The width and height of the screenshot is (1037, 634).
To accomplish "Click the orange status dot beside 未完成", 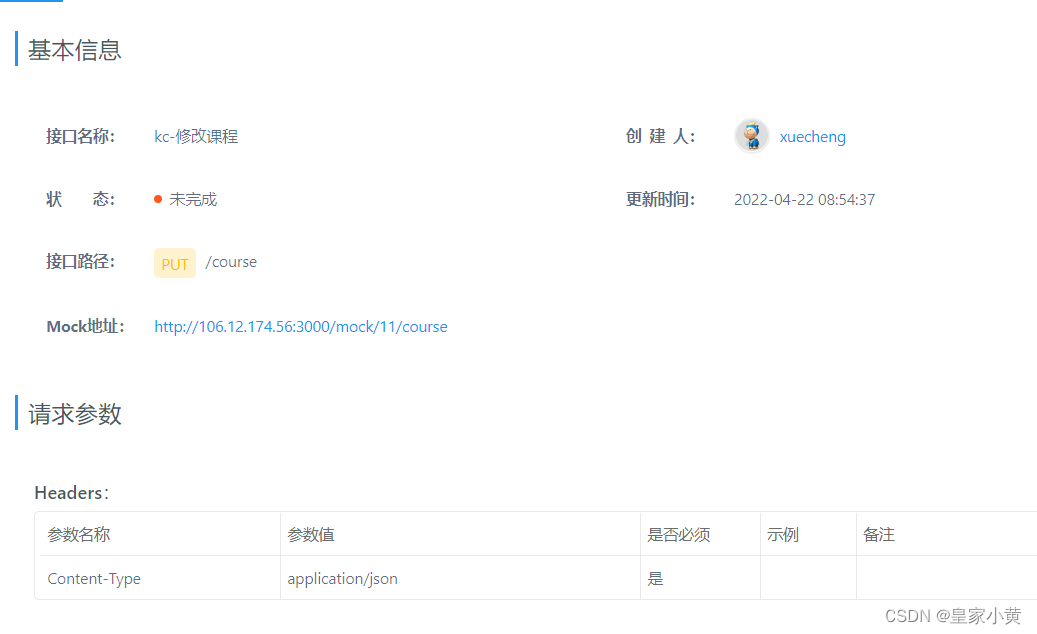I will (x=158, y=198).
